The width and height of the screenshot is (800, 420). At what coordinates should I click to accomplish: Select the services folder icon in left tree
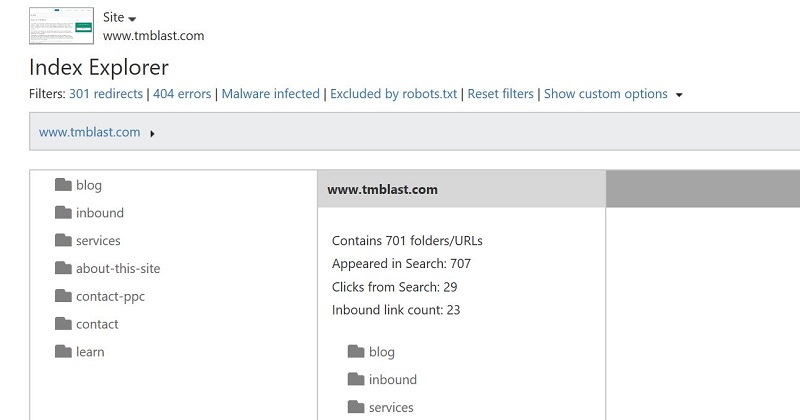[x=63, y=240]
